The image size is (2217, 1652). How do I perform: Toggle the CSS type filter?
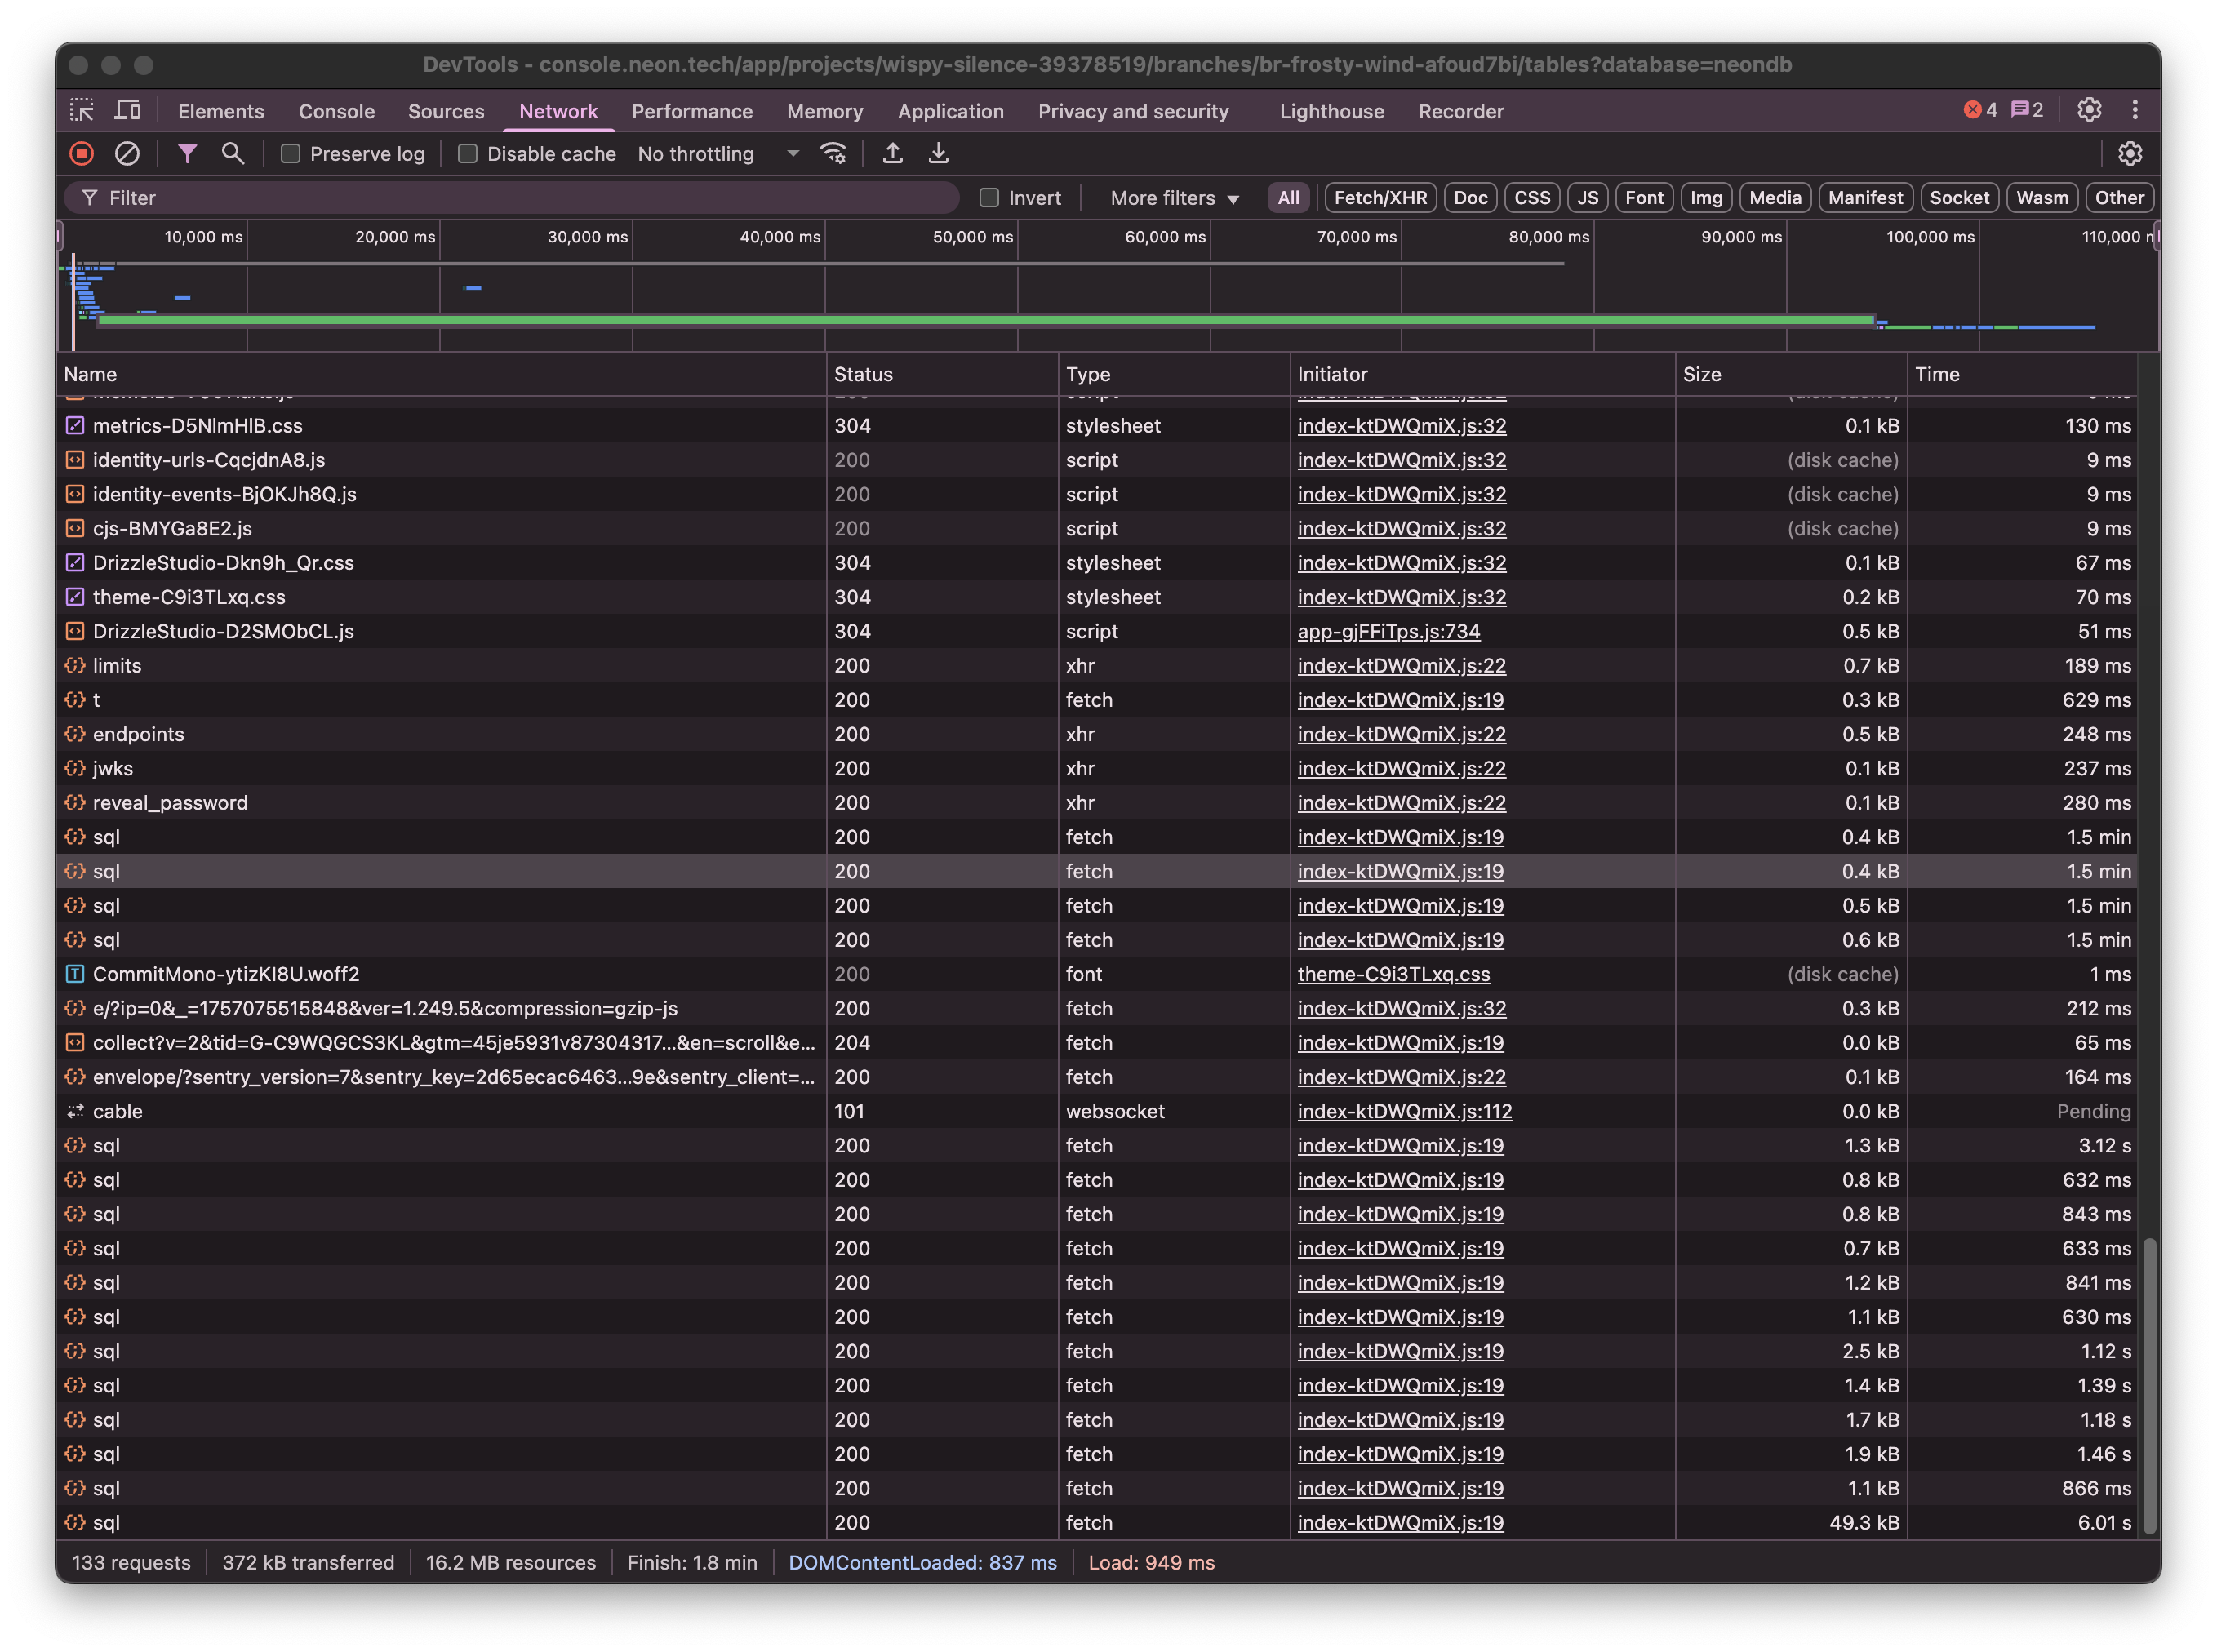tap(1531, 197)
